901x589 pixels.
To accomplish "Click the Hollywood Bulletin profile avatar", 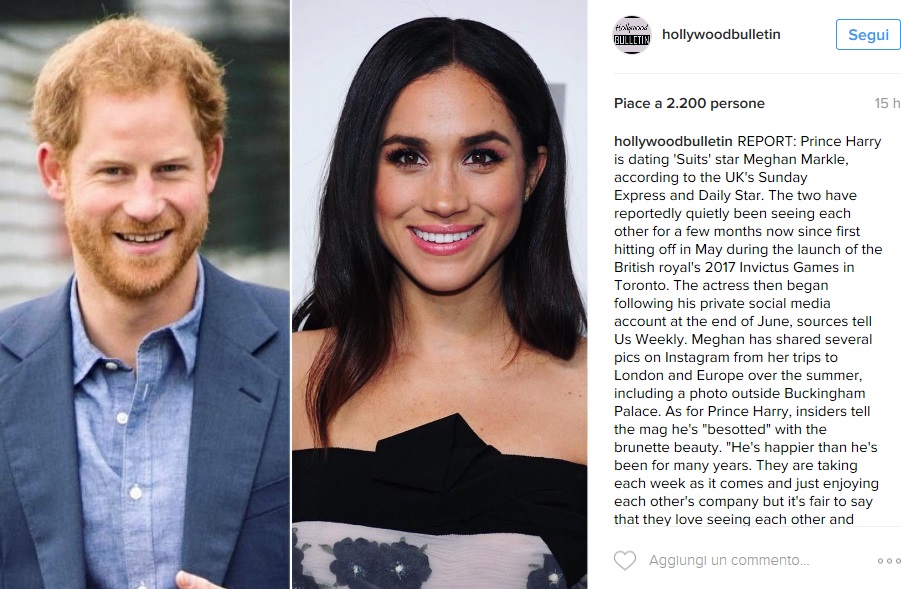I will (x=632, y=34).
